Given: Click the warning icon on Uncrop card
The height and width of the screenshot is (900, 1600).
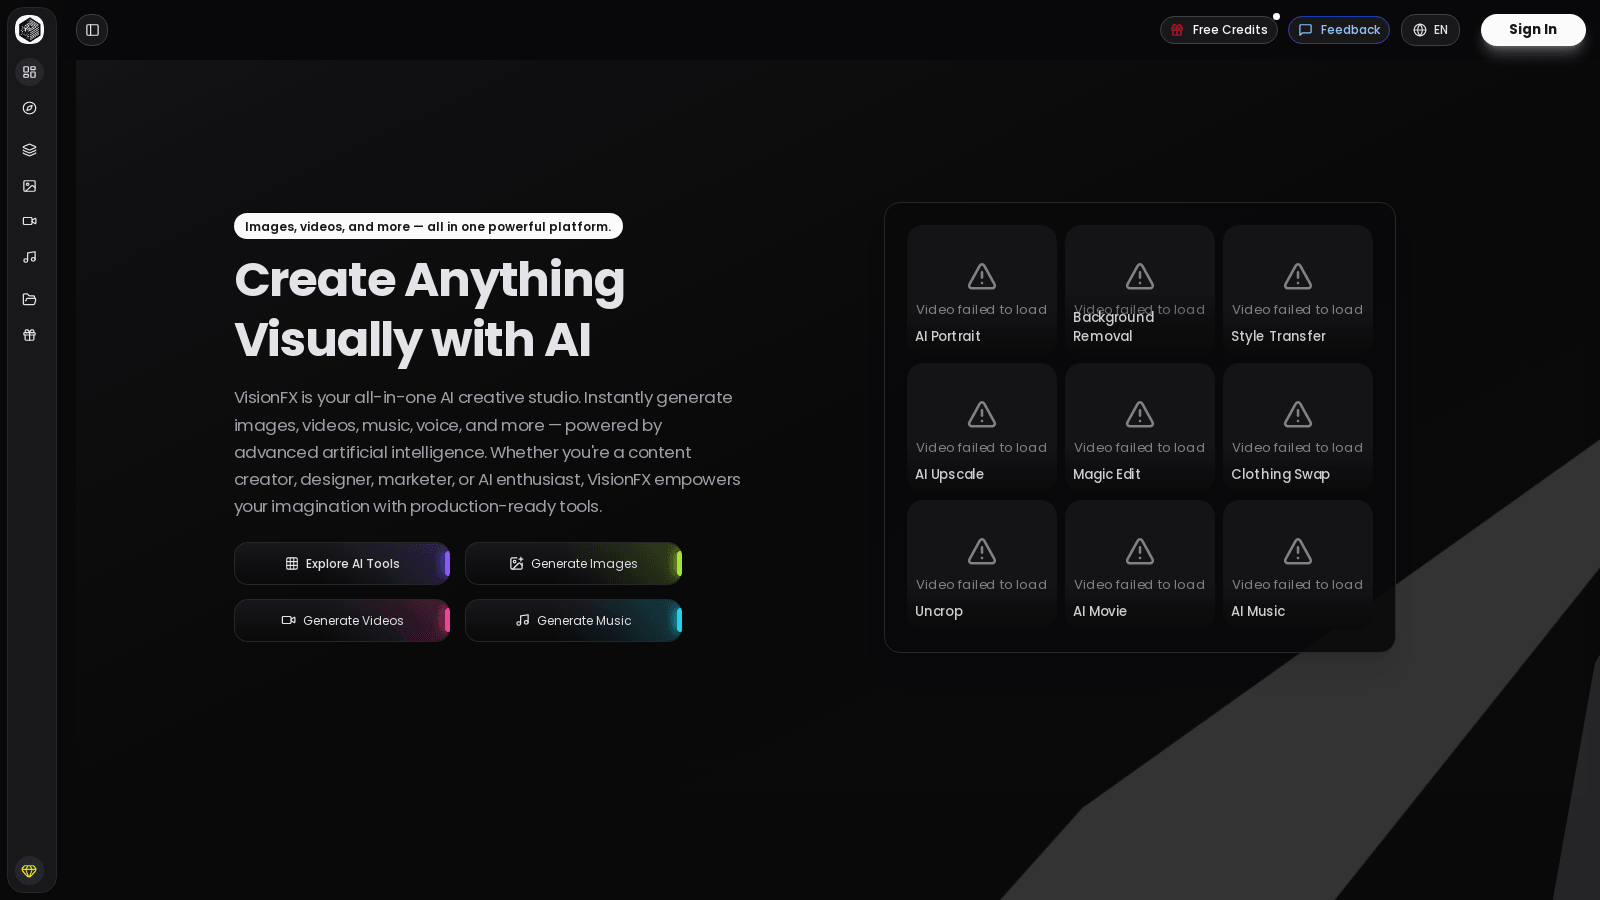Looking at the screenshot, I should [982, 551].
